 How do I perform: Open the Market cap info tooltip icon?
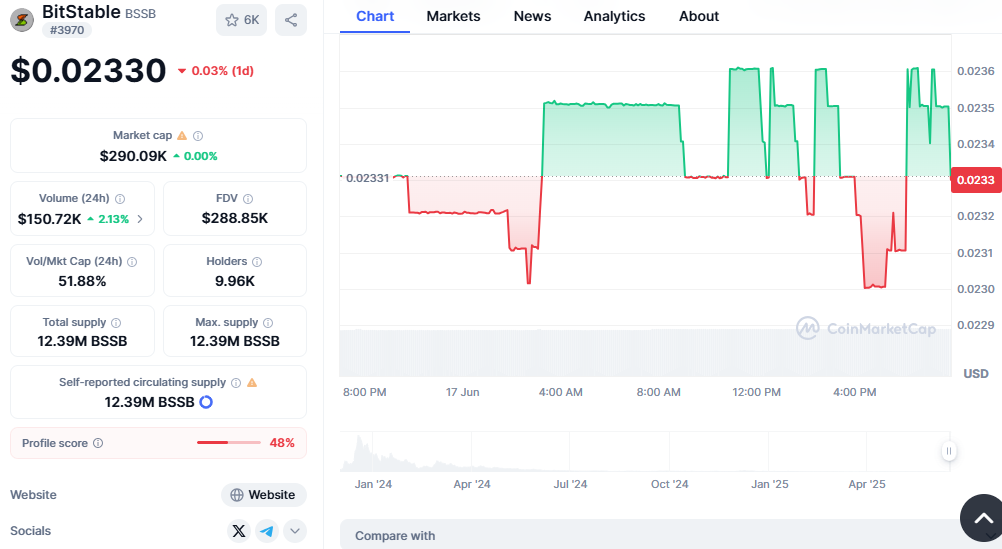coord(198,135)
